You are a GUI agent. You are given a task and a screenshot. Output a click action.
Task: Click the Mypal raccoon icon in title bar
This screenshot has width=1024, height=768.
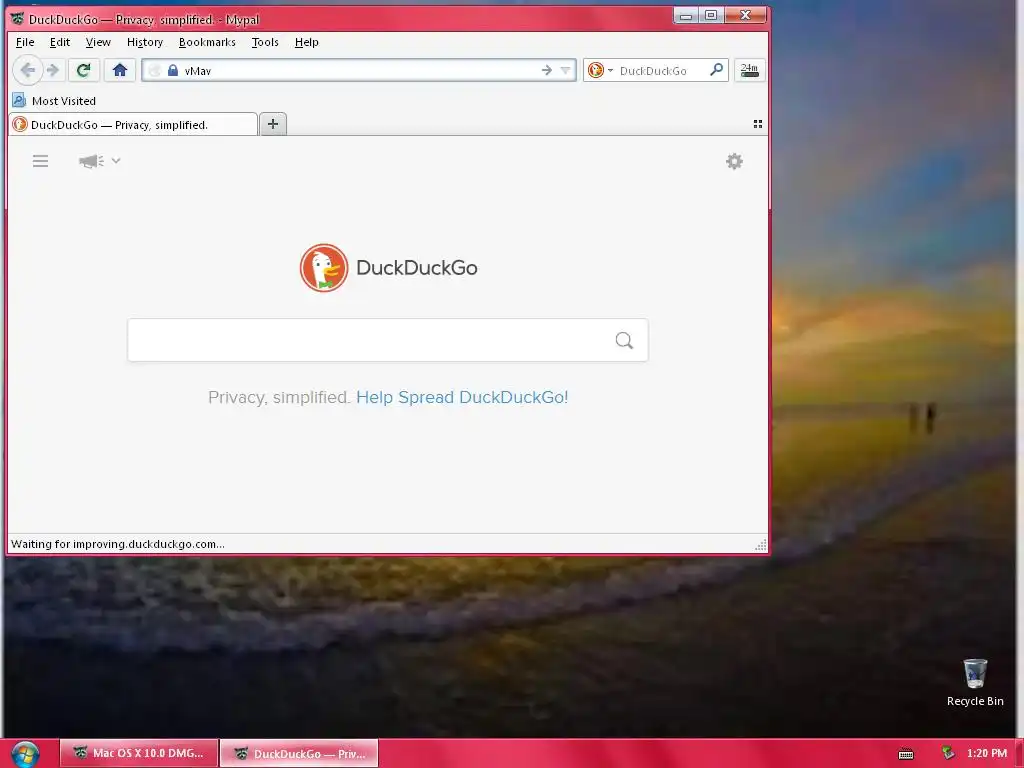(x=18, y=18)
